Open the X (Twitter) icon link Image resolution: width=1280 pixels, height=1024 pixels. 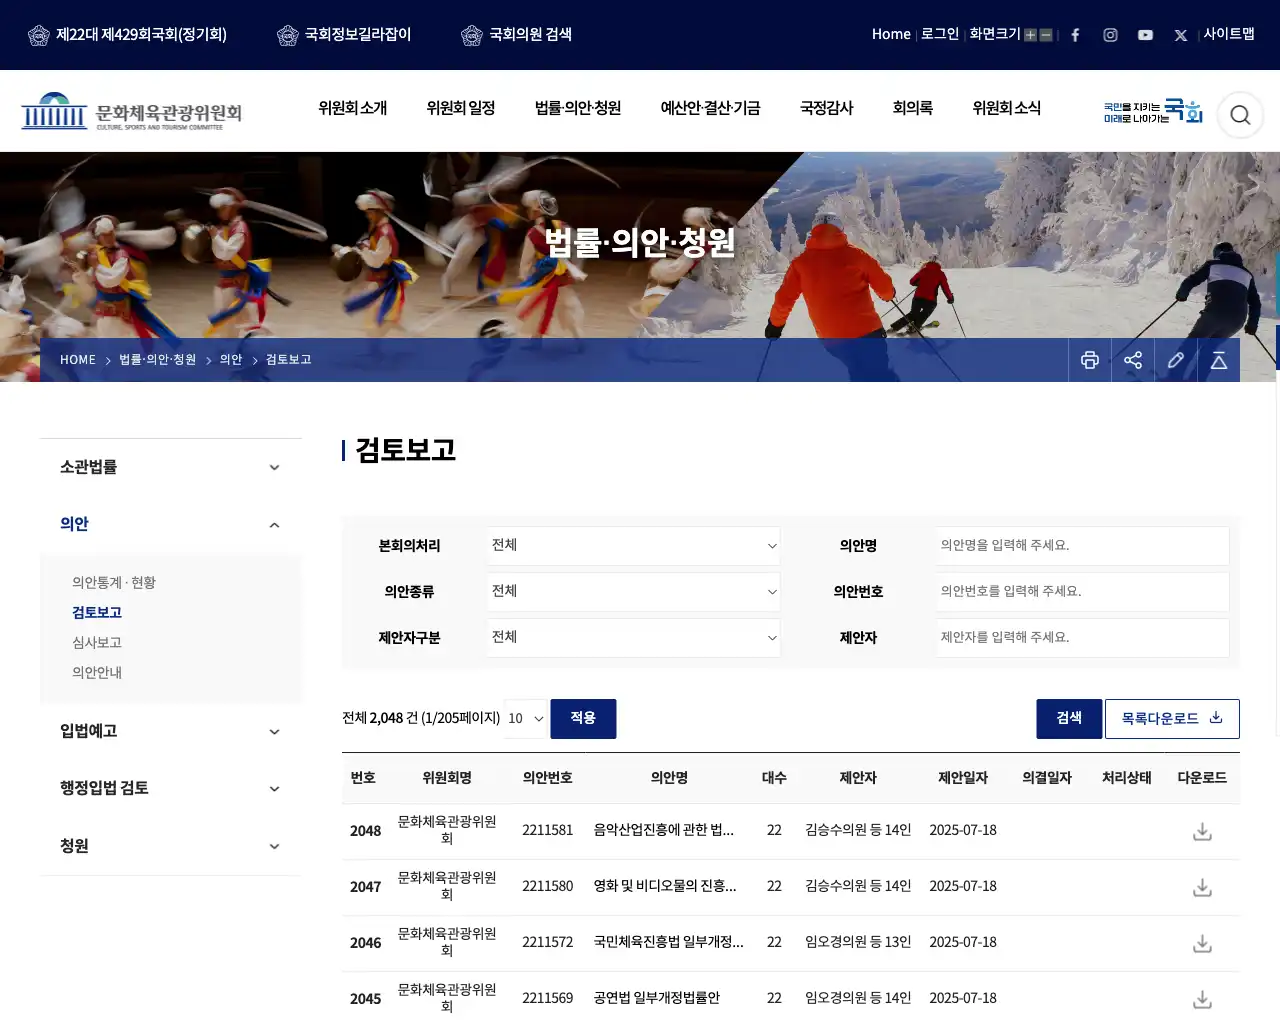pos(1181,35)
